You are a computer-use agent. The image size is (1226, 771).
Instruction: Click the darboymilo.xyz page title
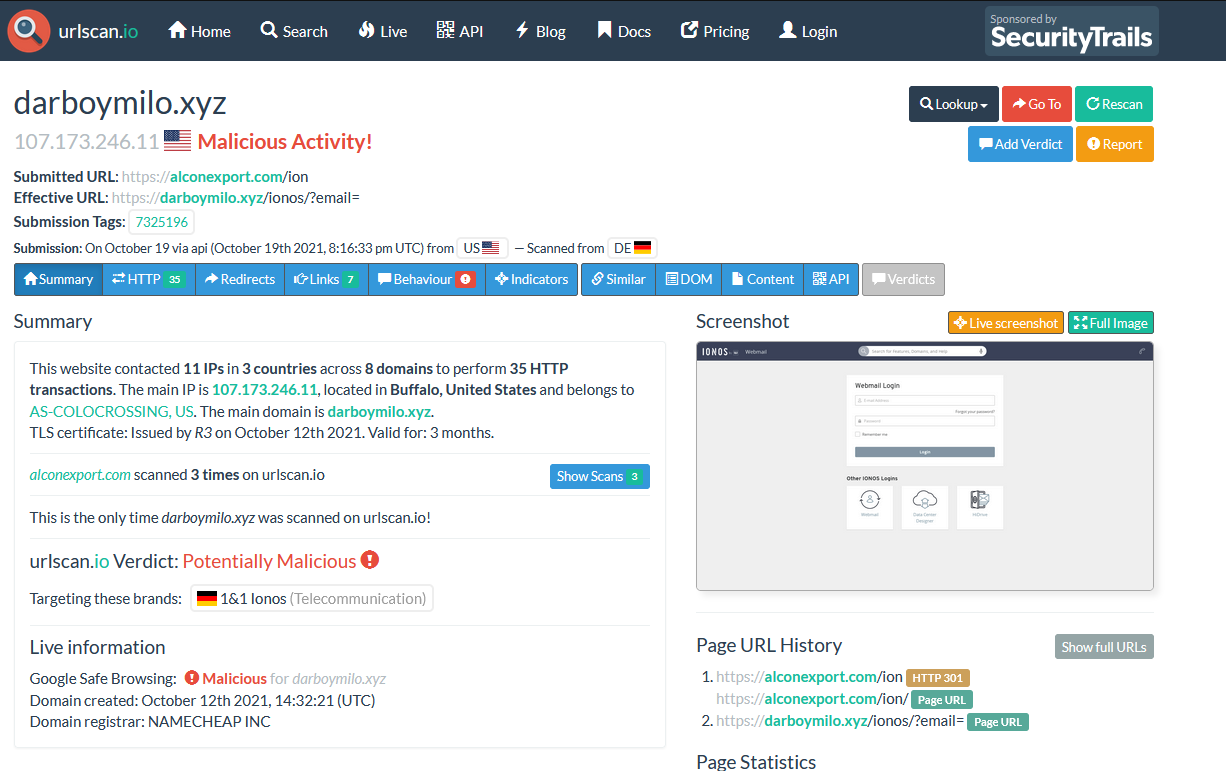[x=120, y=103]
